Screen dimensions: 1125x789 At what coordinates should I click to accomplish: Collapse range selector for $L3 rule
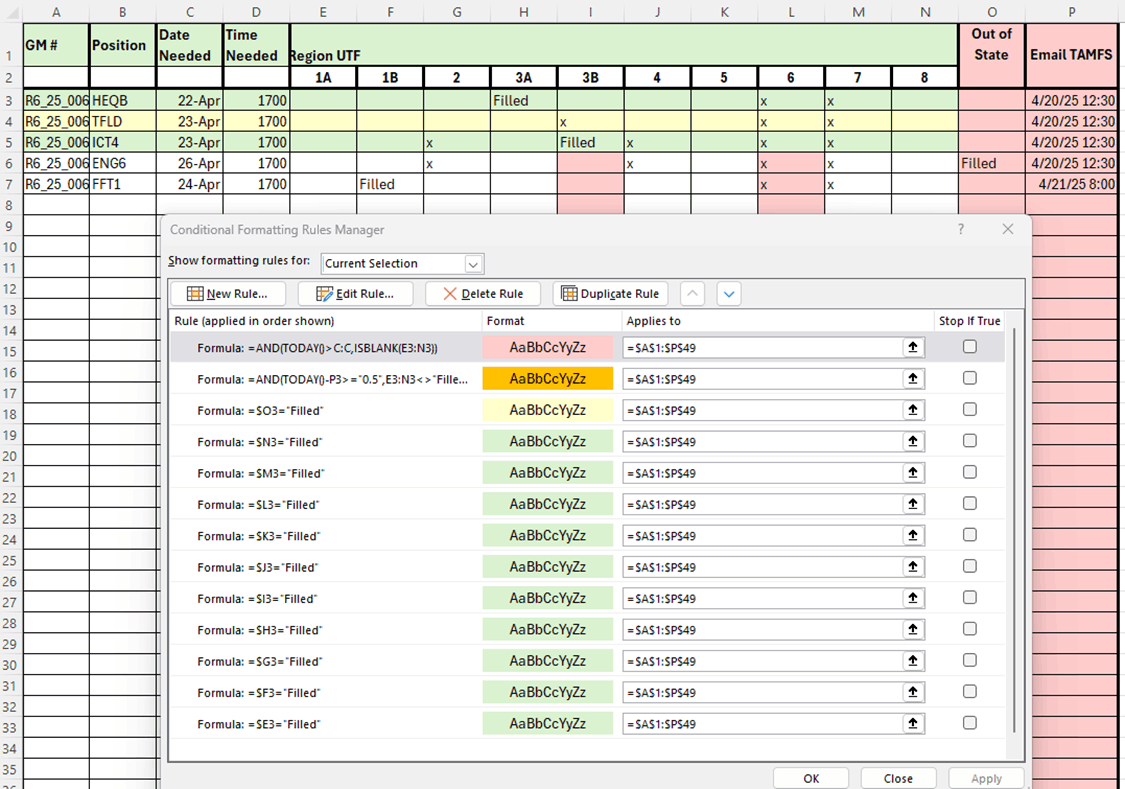tap(913, 504)
